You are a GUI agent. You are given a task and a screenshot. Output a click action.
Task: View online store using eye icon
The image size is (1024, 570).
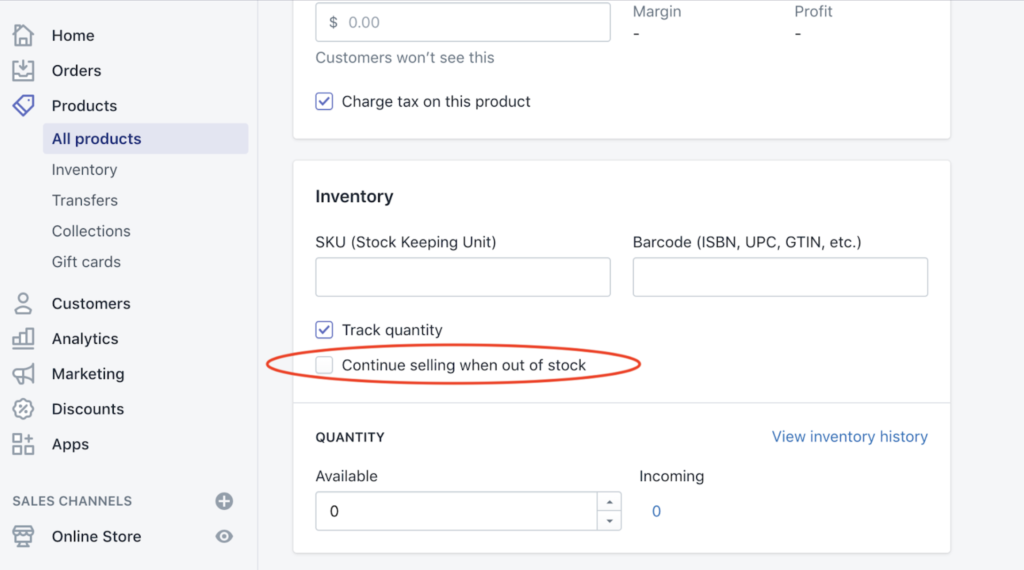224,536
